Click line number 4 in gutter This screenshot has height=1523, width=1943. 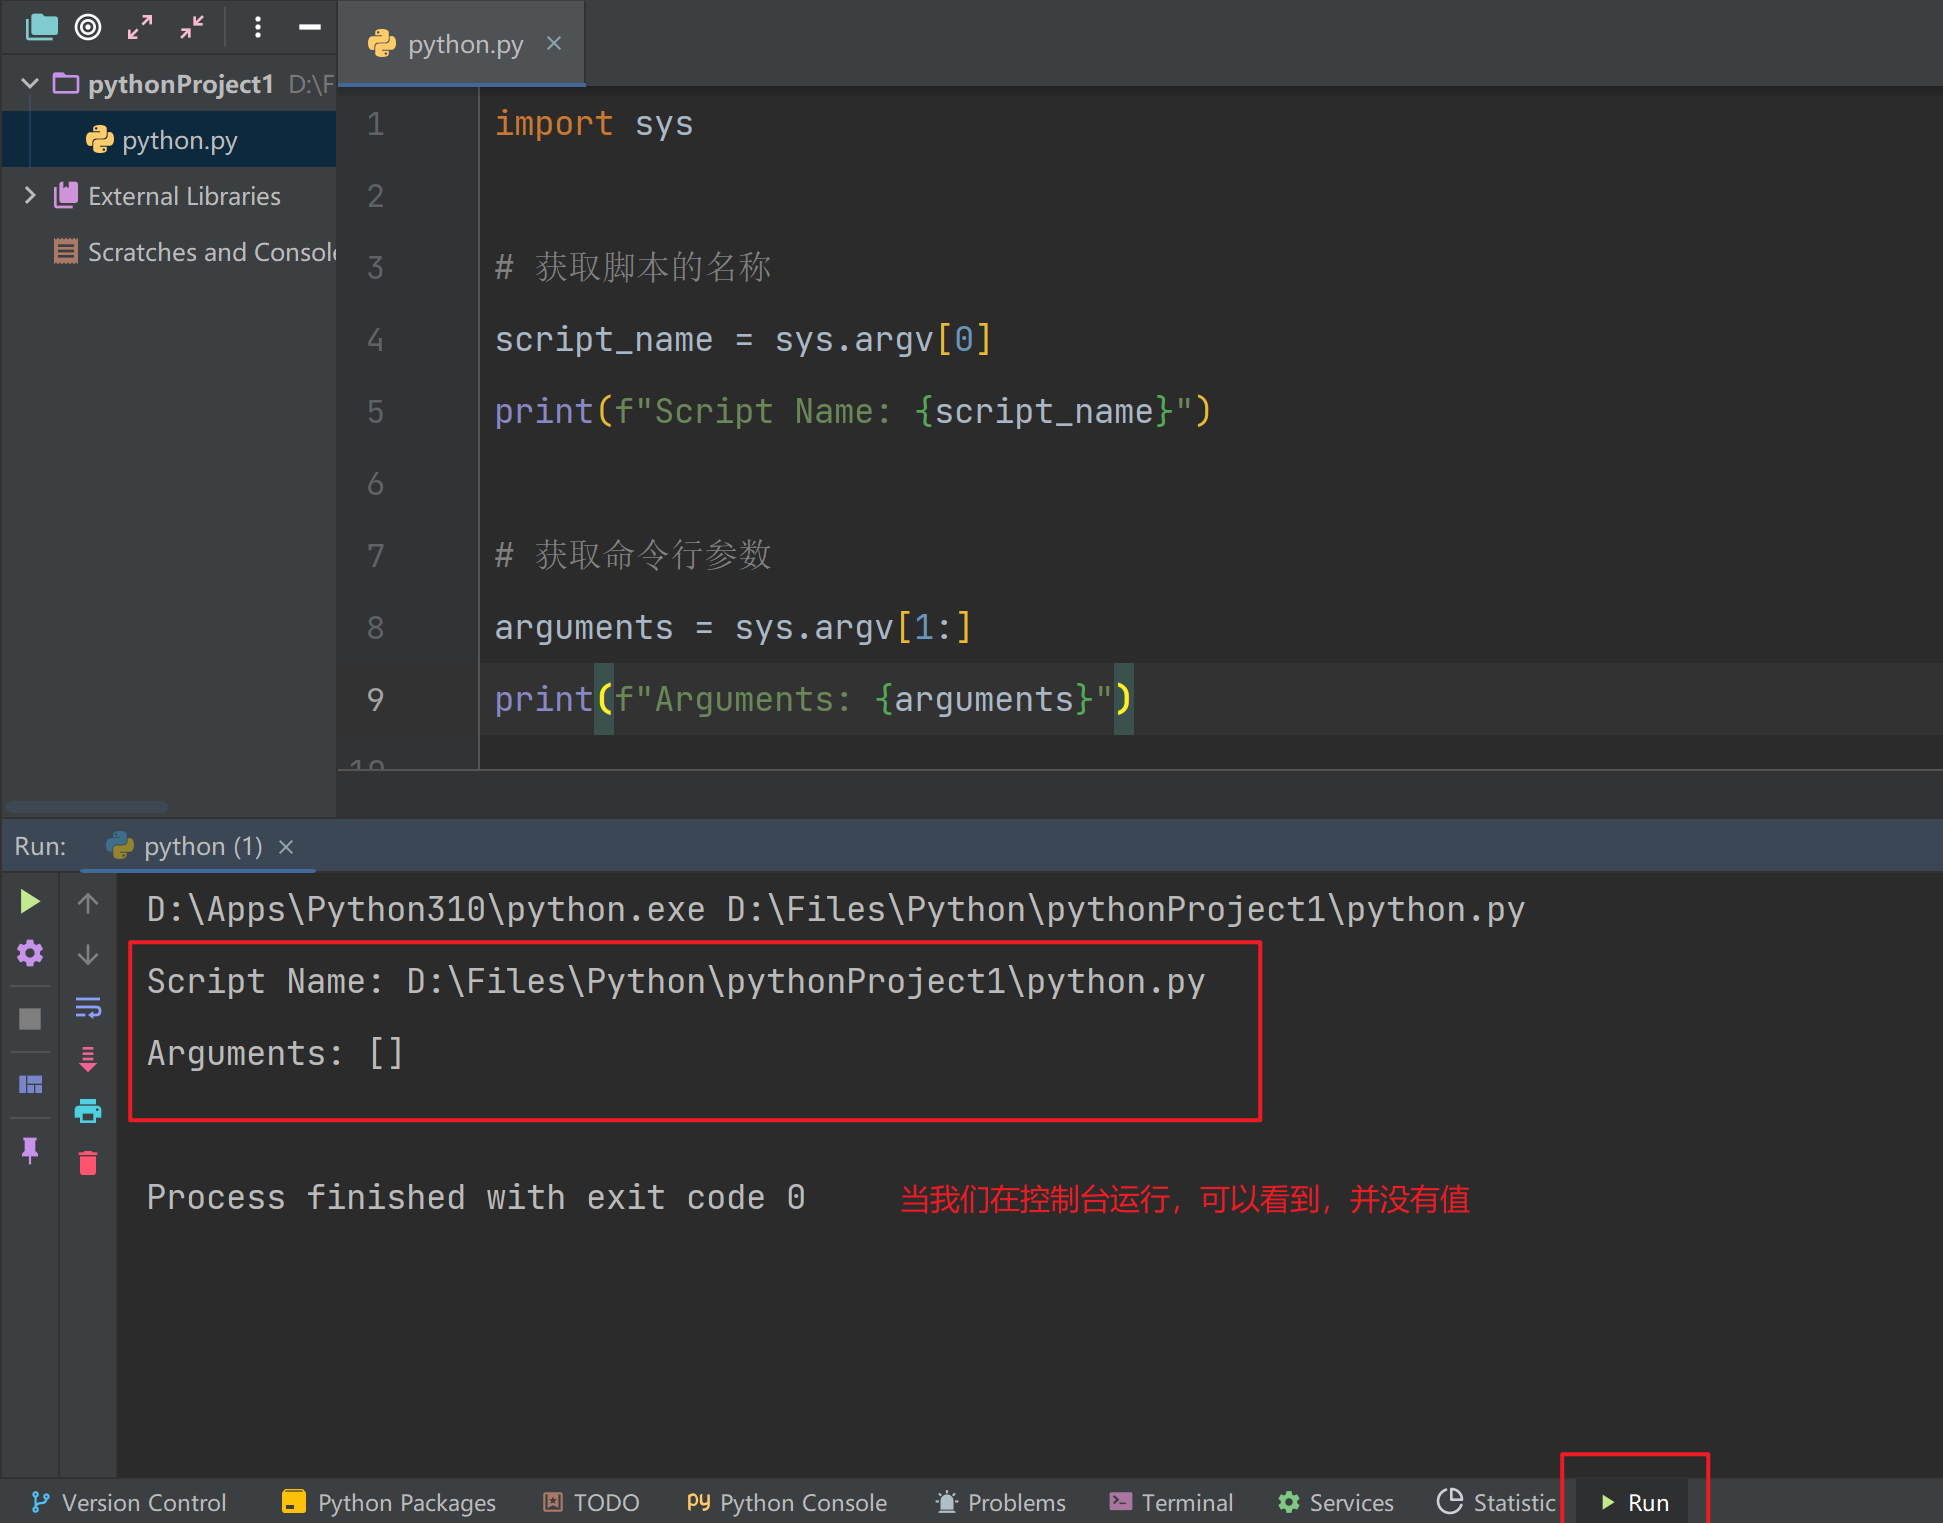pos(375,340)
